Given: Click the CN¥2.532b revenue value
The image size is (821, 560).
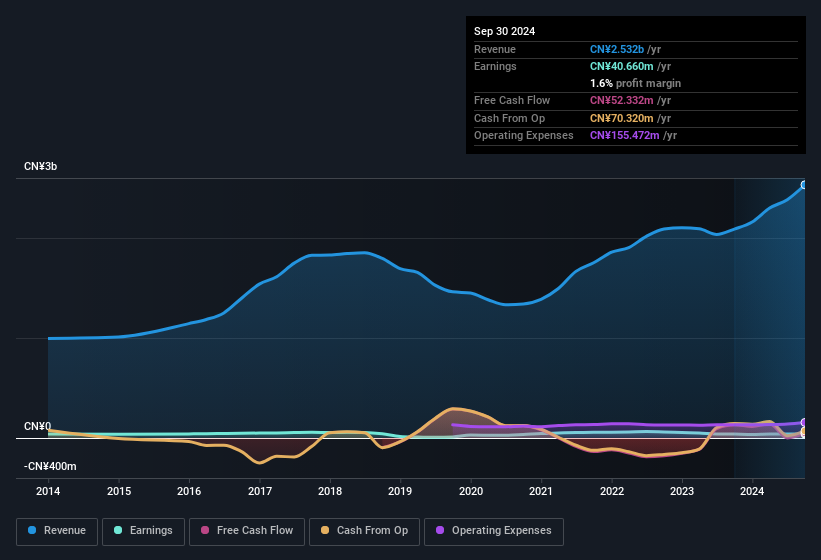Looking at the screenshot, I should [617, 49].
